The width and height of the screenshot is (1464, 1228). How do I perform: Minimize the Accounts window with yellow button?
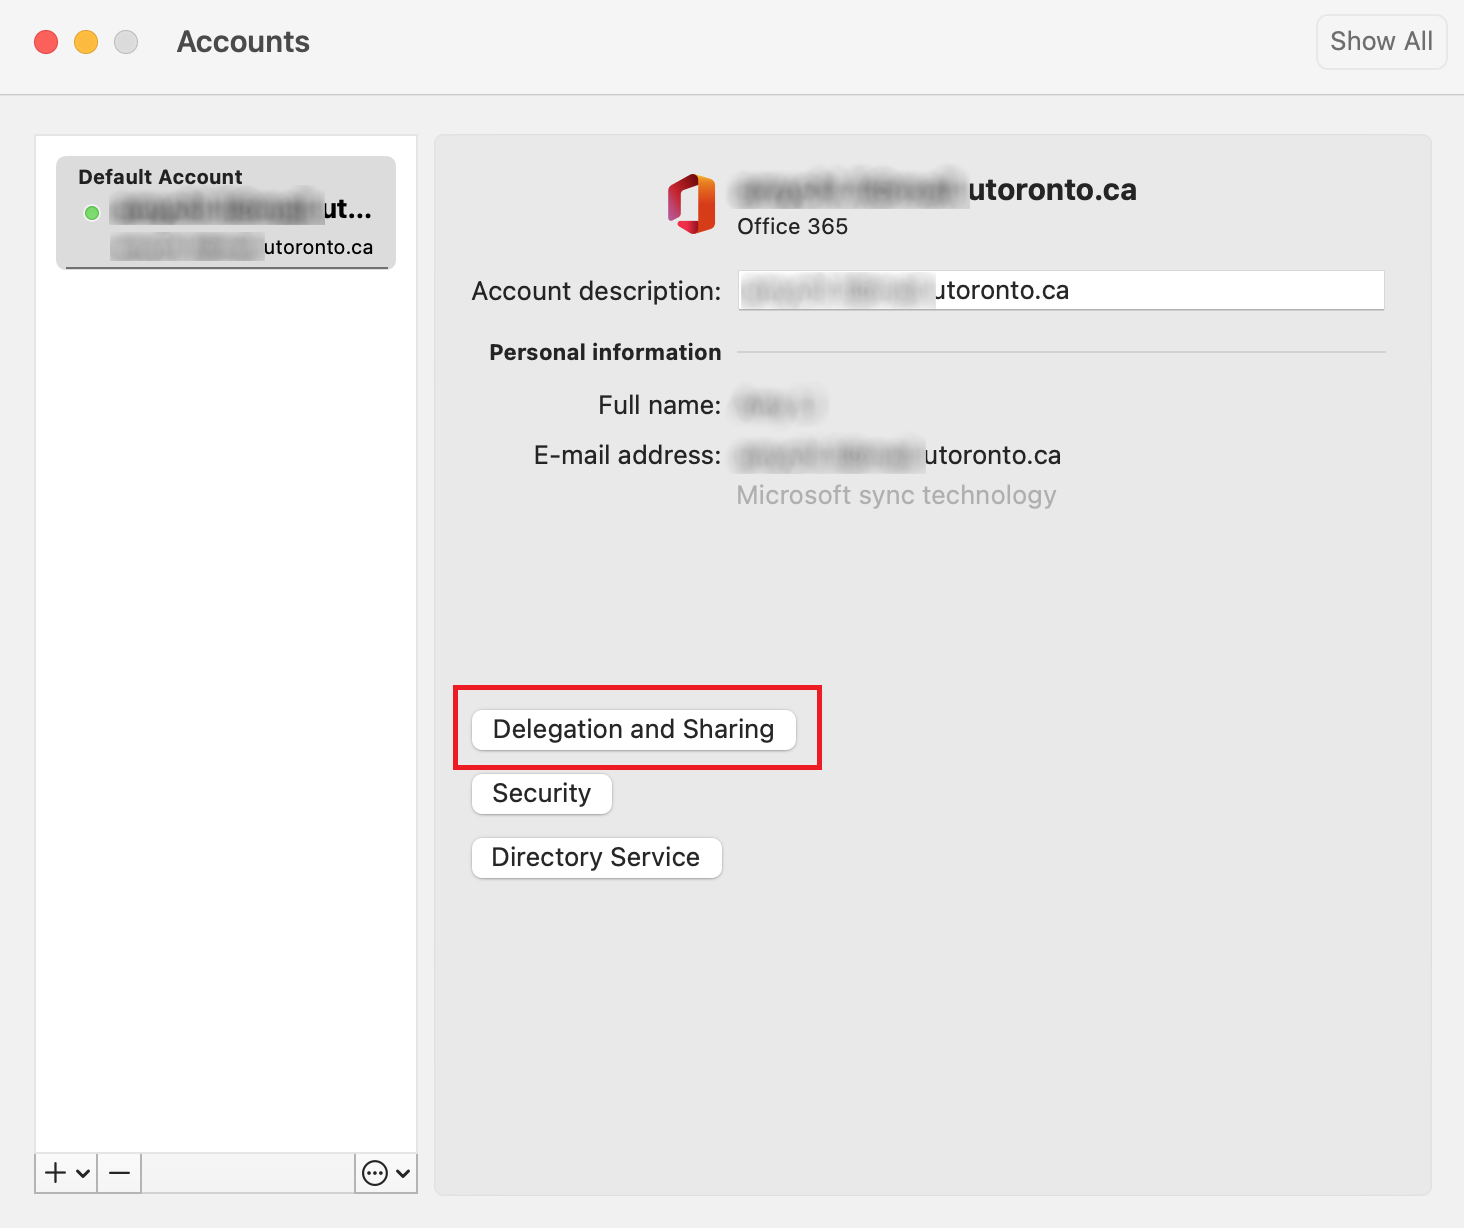86,42
